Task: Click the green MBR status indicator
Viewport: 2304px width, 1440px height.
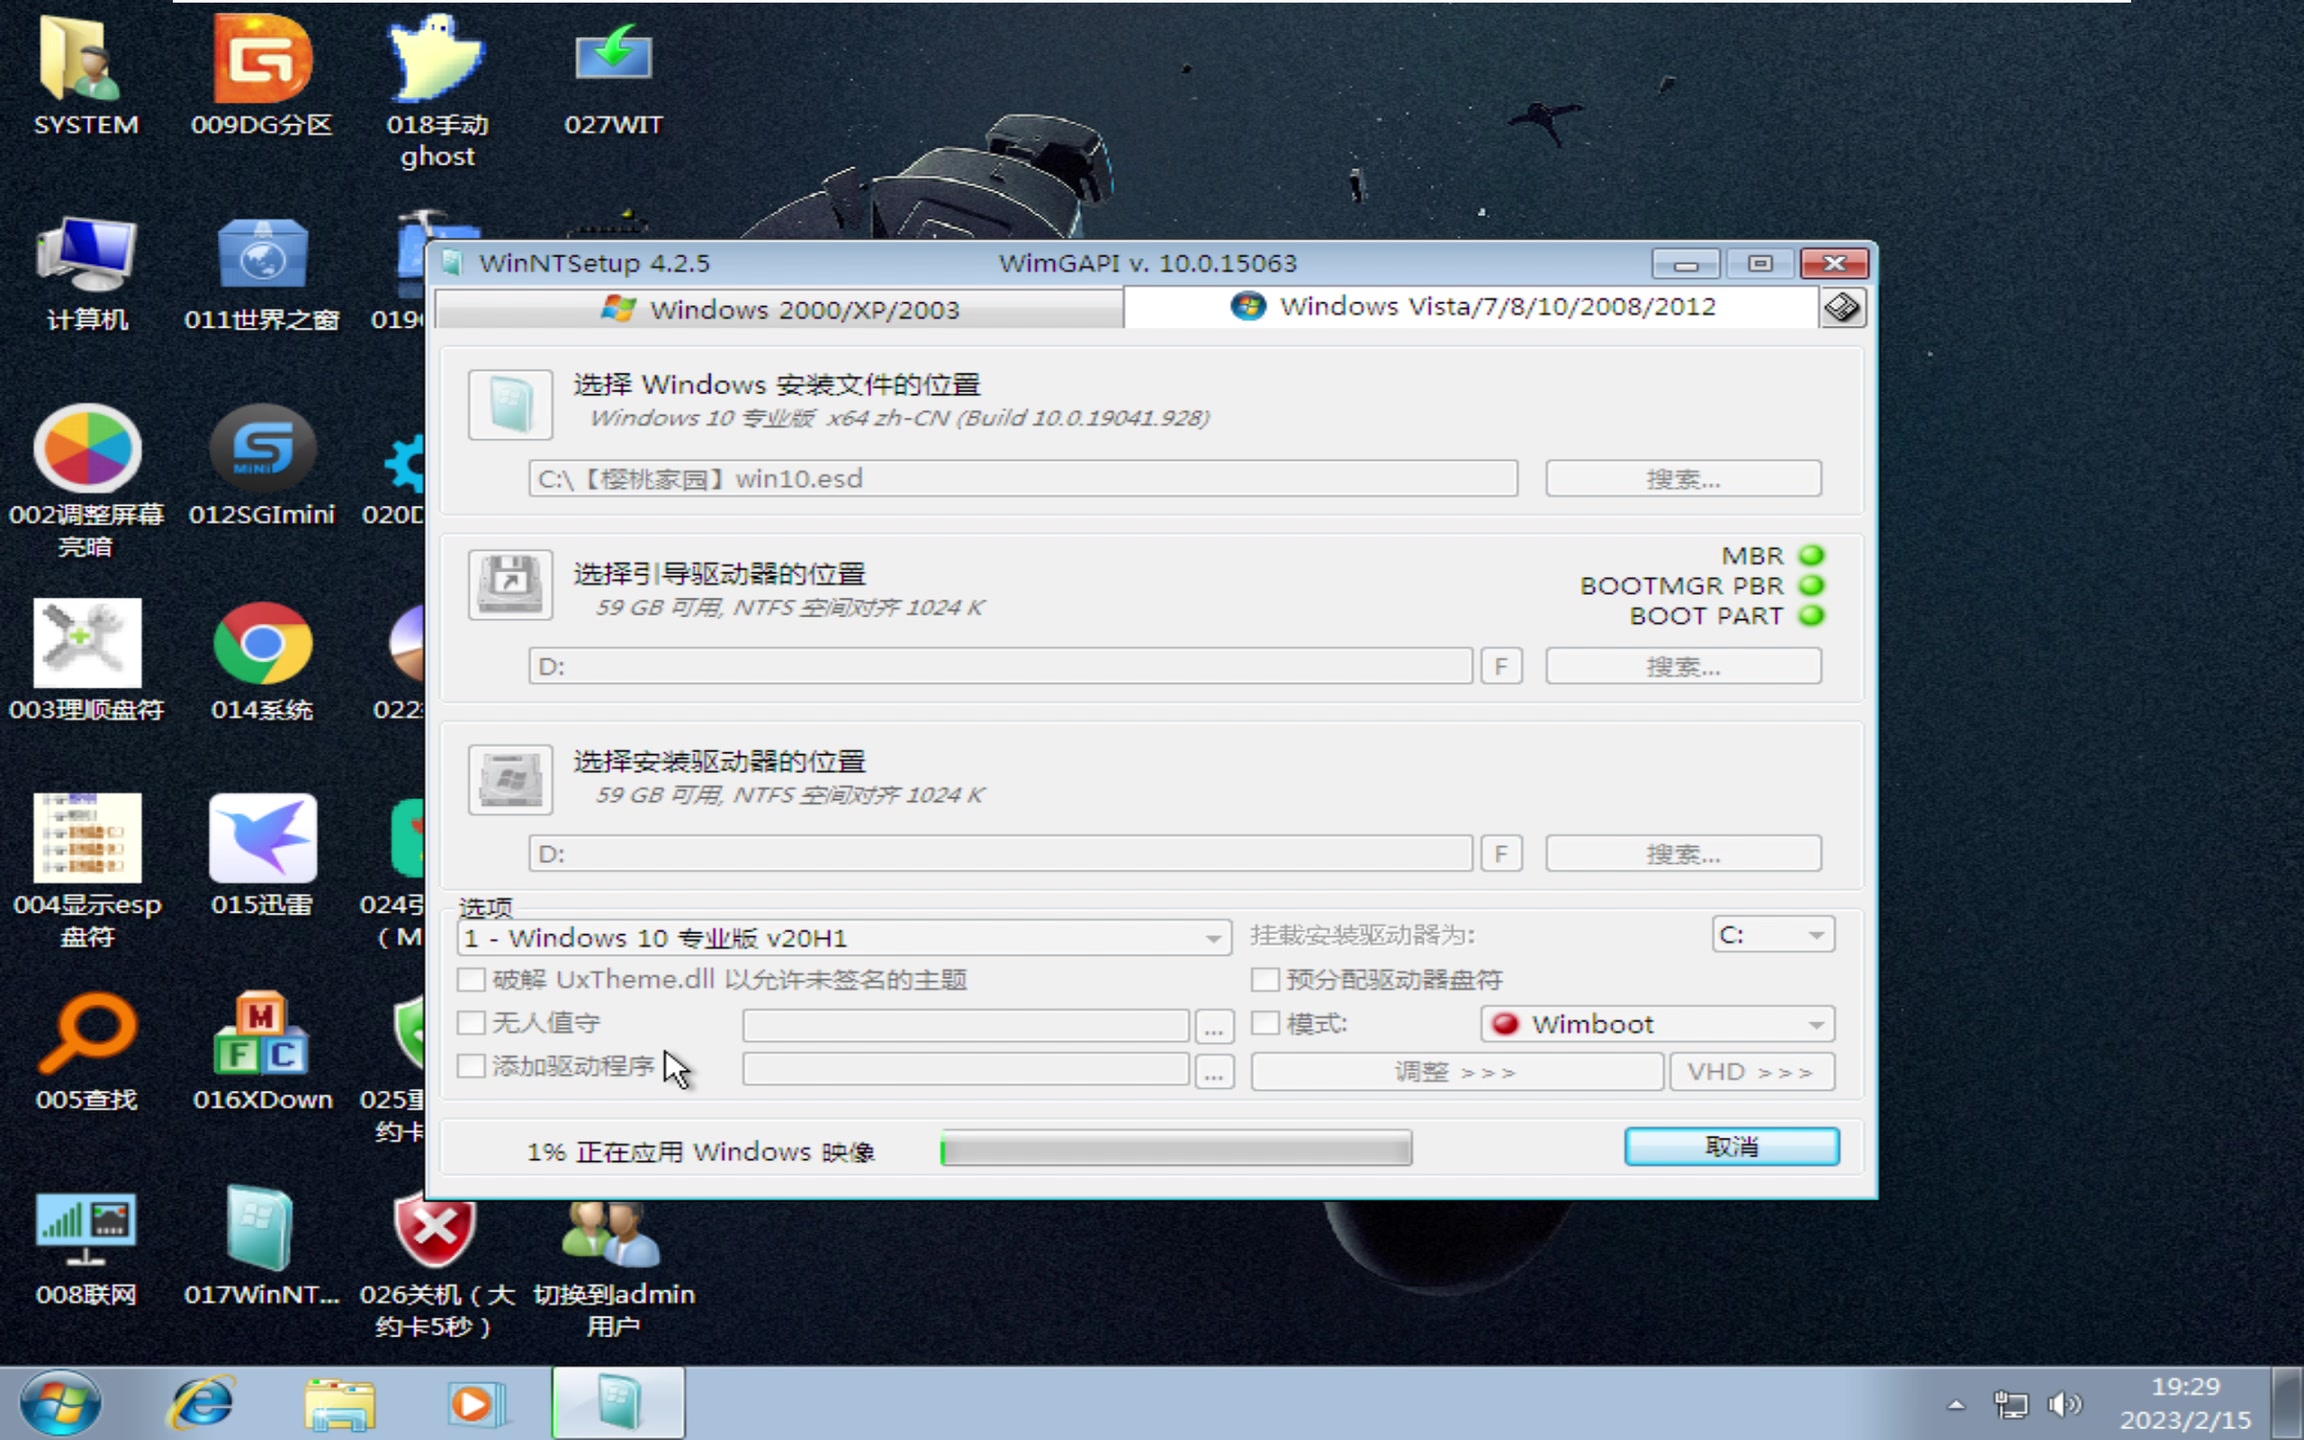Action: click(x=1811, y=555)
